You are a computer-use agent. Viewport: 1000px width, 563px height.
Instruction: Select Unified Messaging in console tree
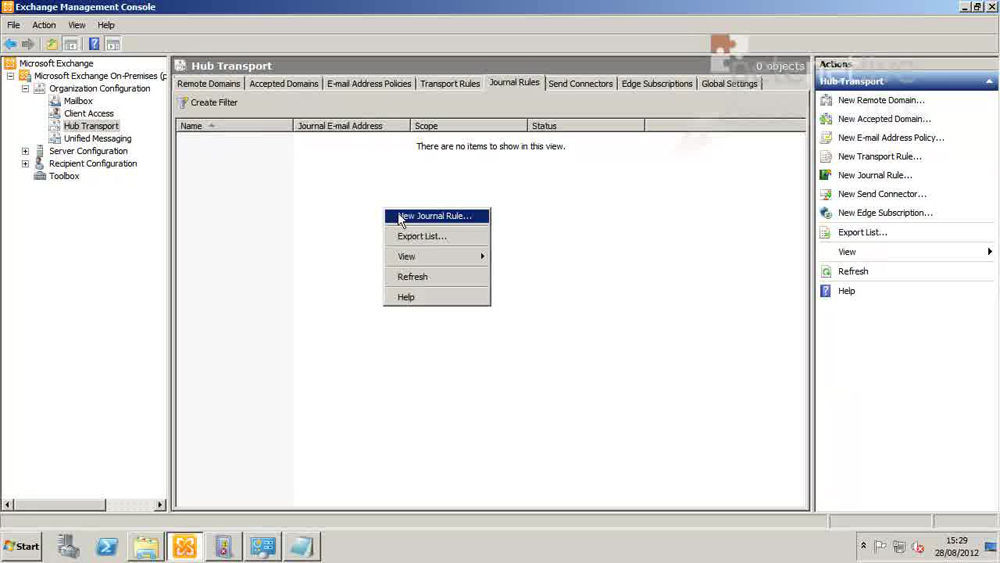tap(98, 138)
